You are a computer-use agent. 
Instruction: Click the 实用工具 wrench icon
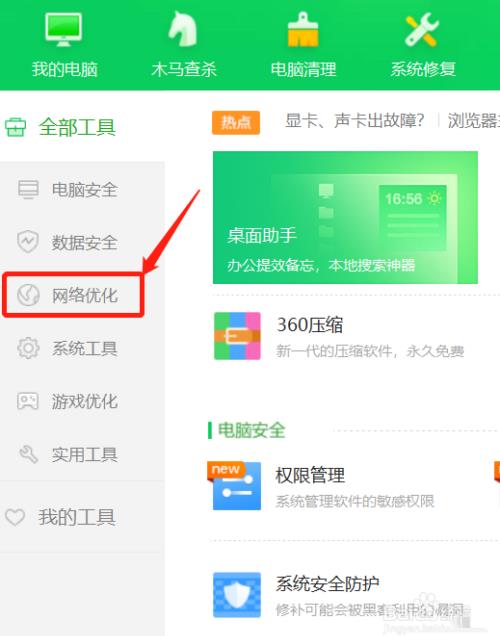click(x=28, y=454)
